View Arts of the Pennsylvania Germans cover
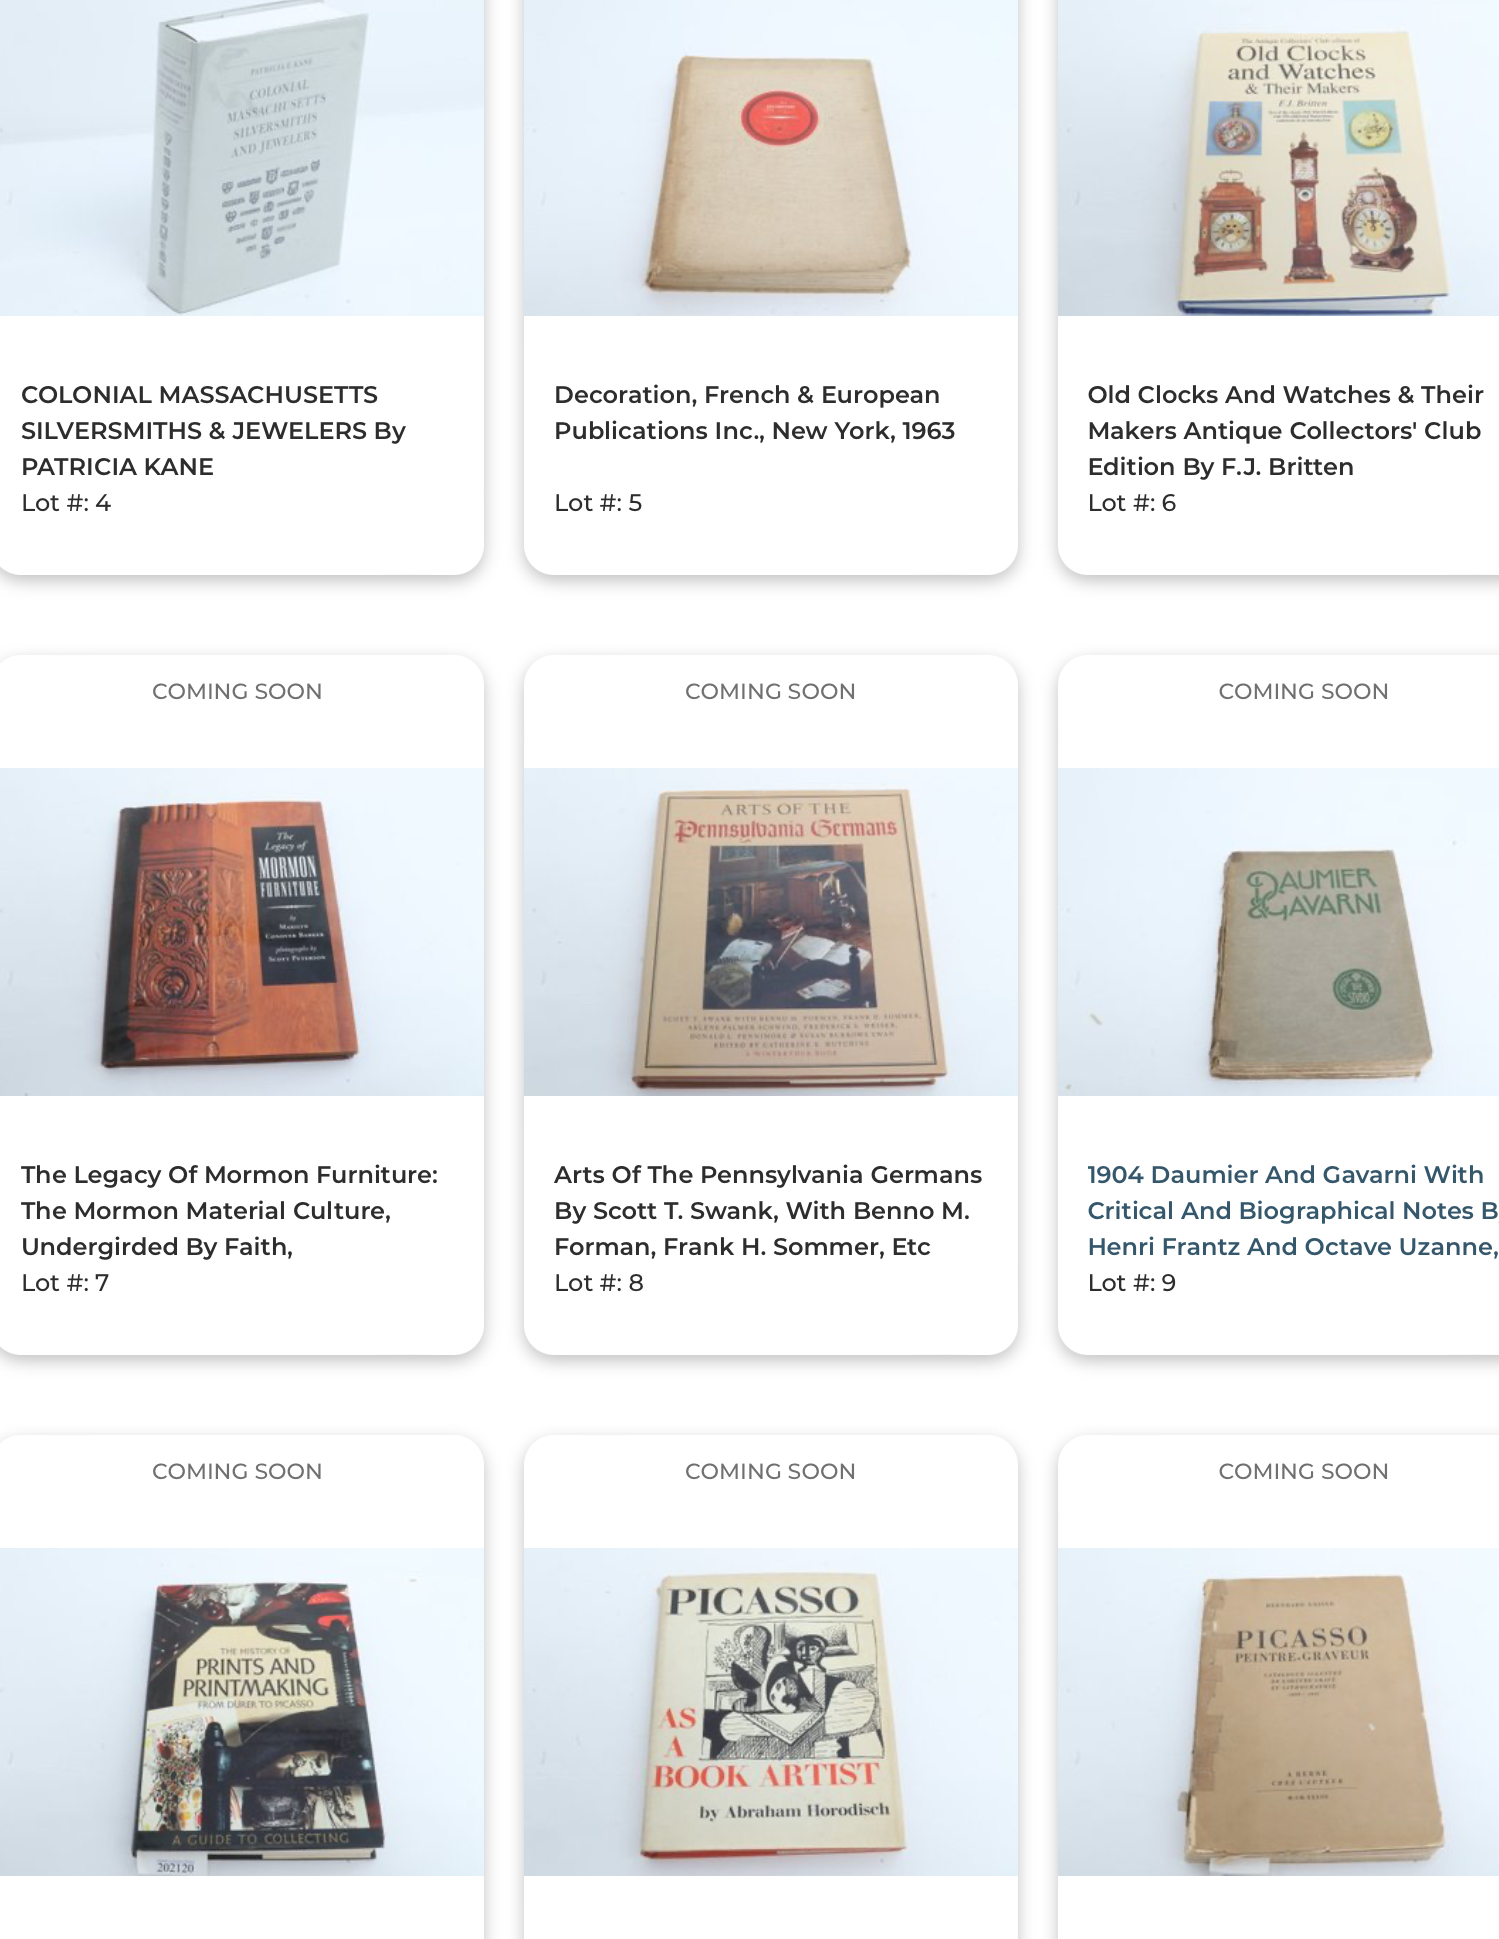The height and width of the screenshot is (1939, 1499). pos(770,931)
